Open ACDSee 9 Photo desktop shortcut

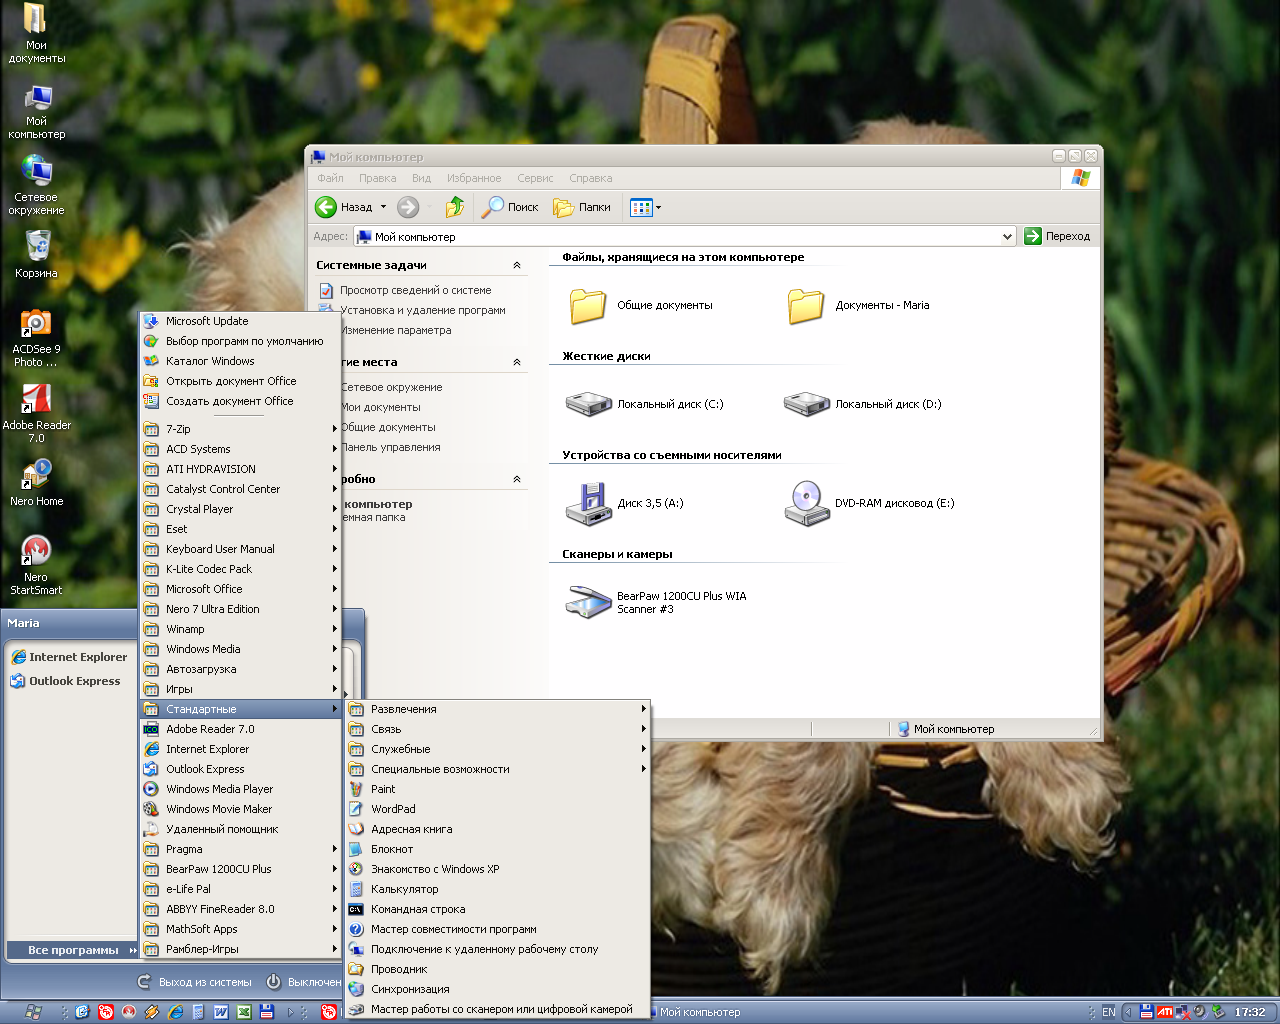coord(36,338)
